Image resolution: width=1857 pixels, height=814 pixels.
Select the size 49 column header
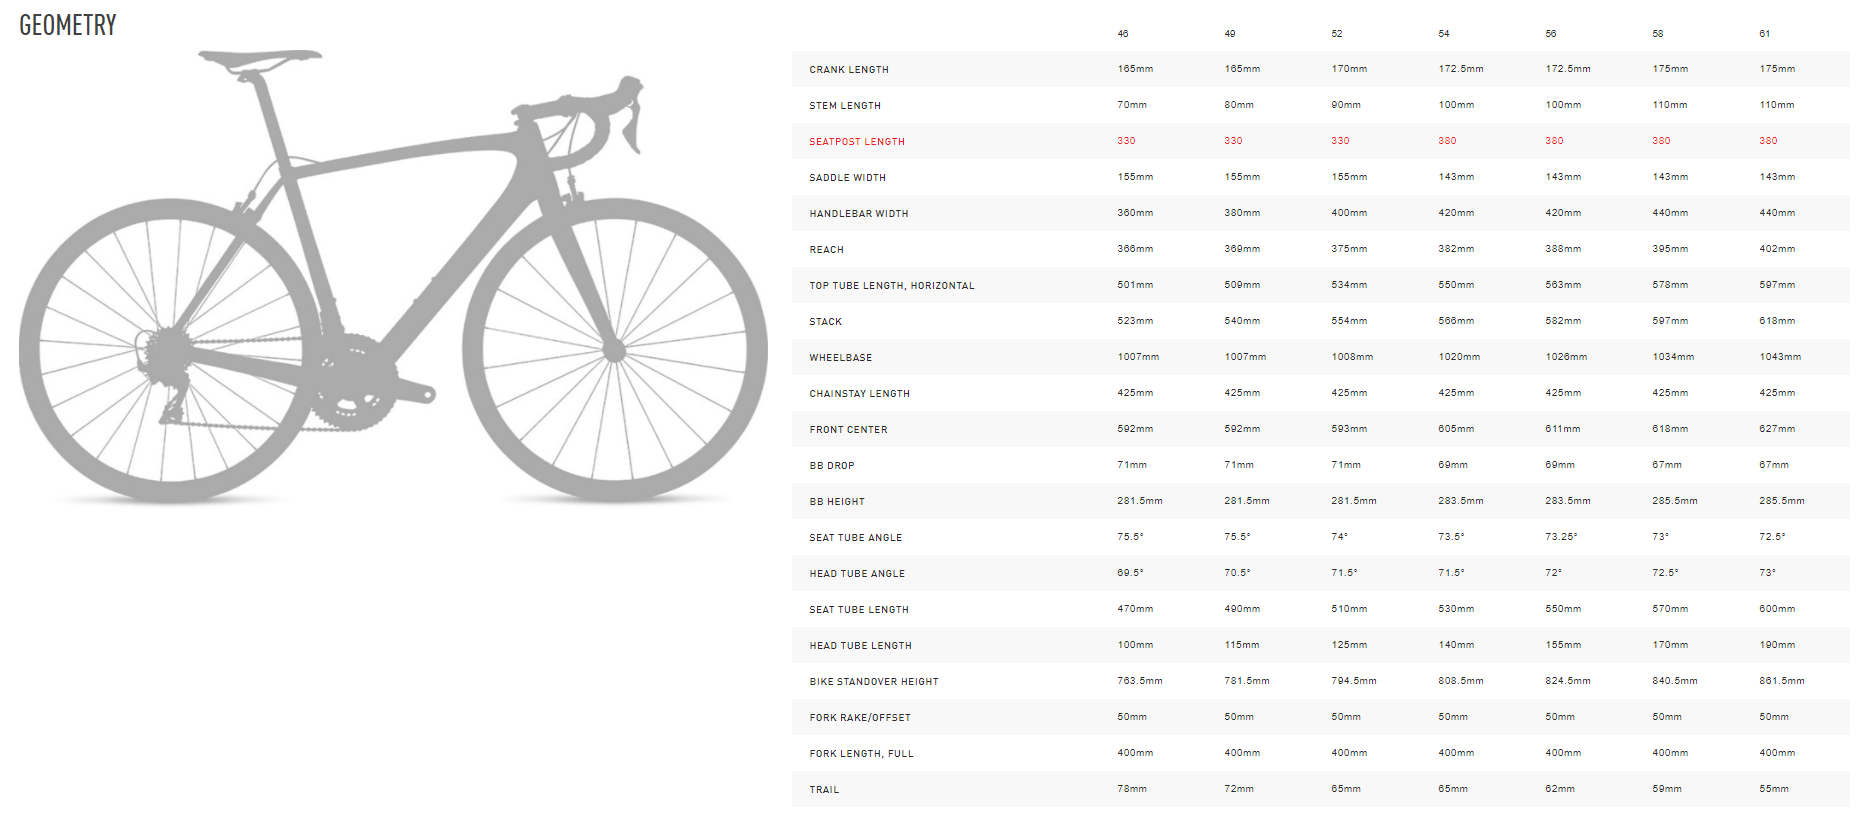[1229, 34]
